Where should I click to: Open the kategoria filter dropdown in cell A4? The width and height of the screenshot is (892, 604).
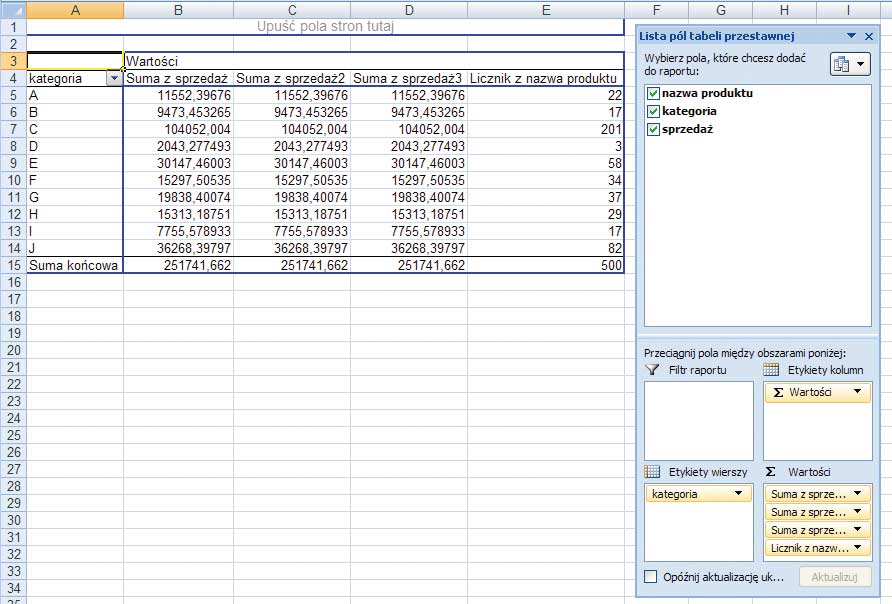tap(113, 78)
